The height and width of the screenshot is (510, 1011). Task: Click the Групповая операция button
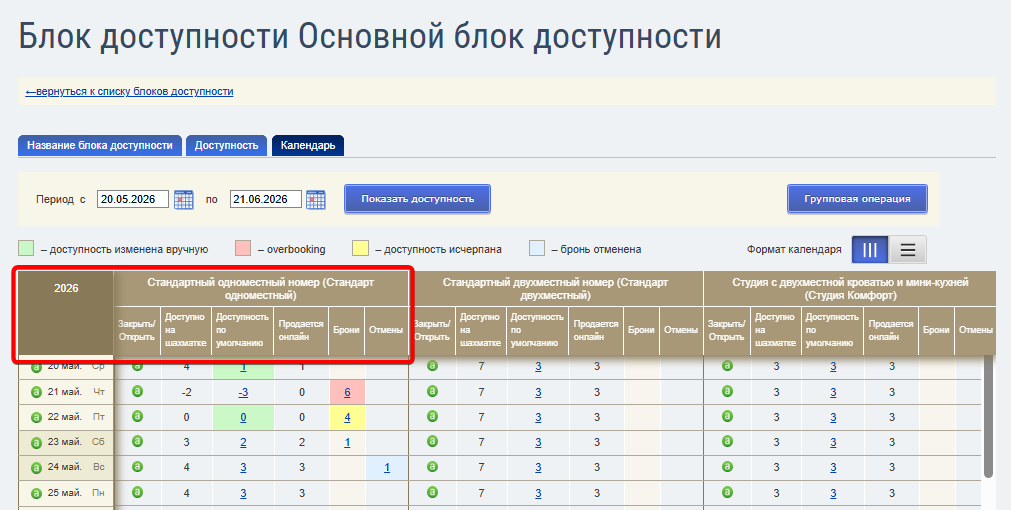pyautogui.click(x=857, y=199)
